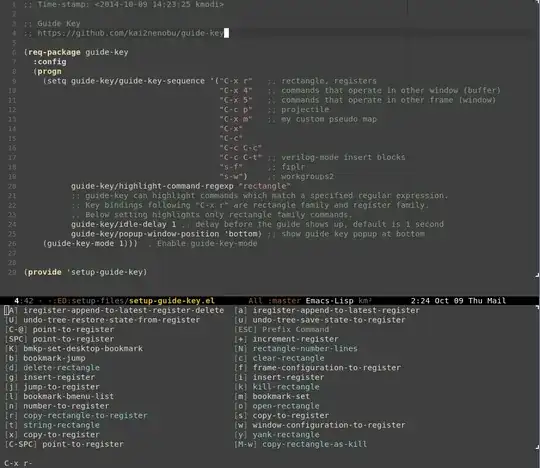Click the 2:24 Oct 09 Thu clock text
Image resolution: width=540 pixels, height=468 pixels.
[446, 301]
